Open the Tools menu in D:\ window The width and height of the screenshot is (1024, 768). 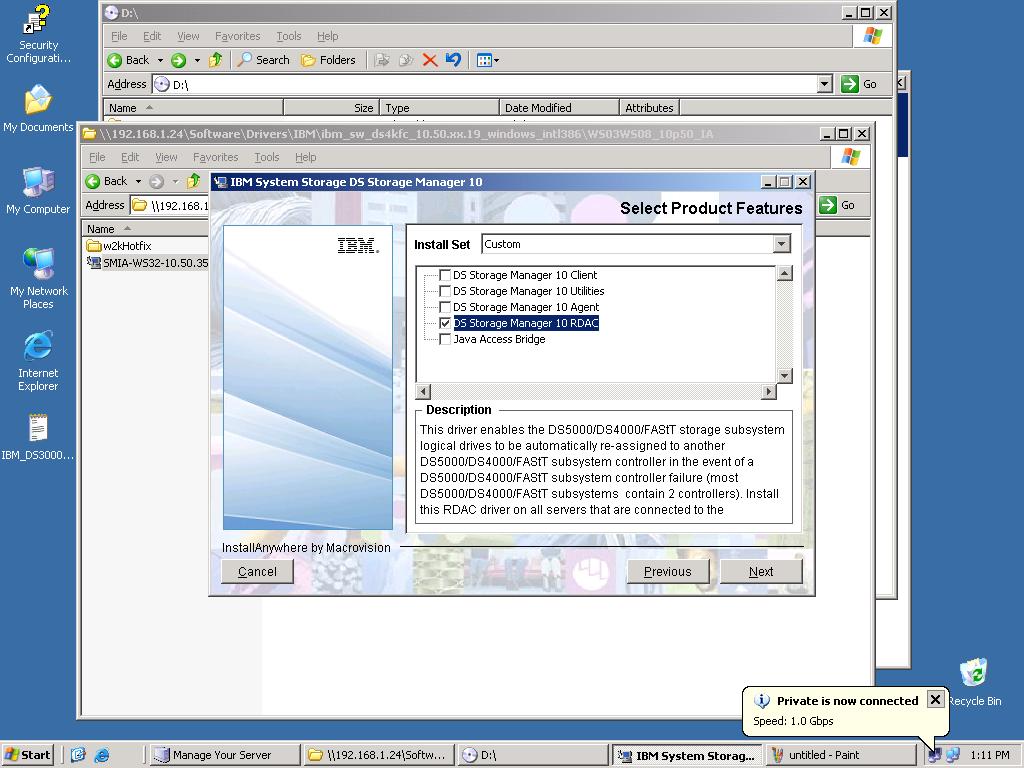click(x=288, y=36)
